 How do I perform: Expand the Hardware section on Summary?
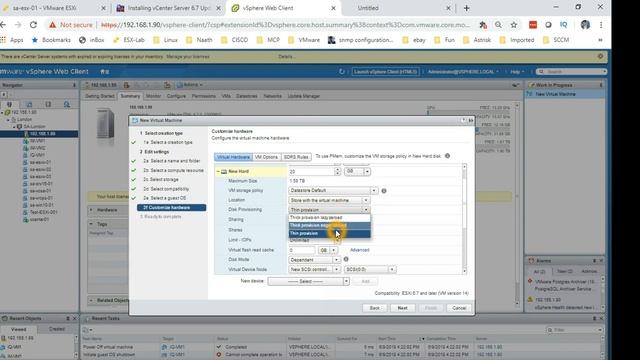tap(91, 210)
